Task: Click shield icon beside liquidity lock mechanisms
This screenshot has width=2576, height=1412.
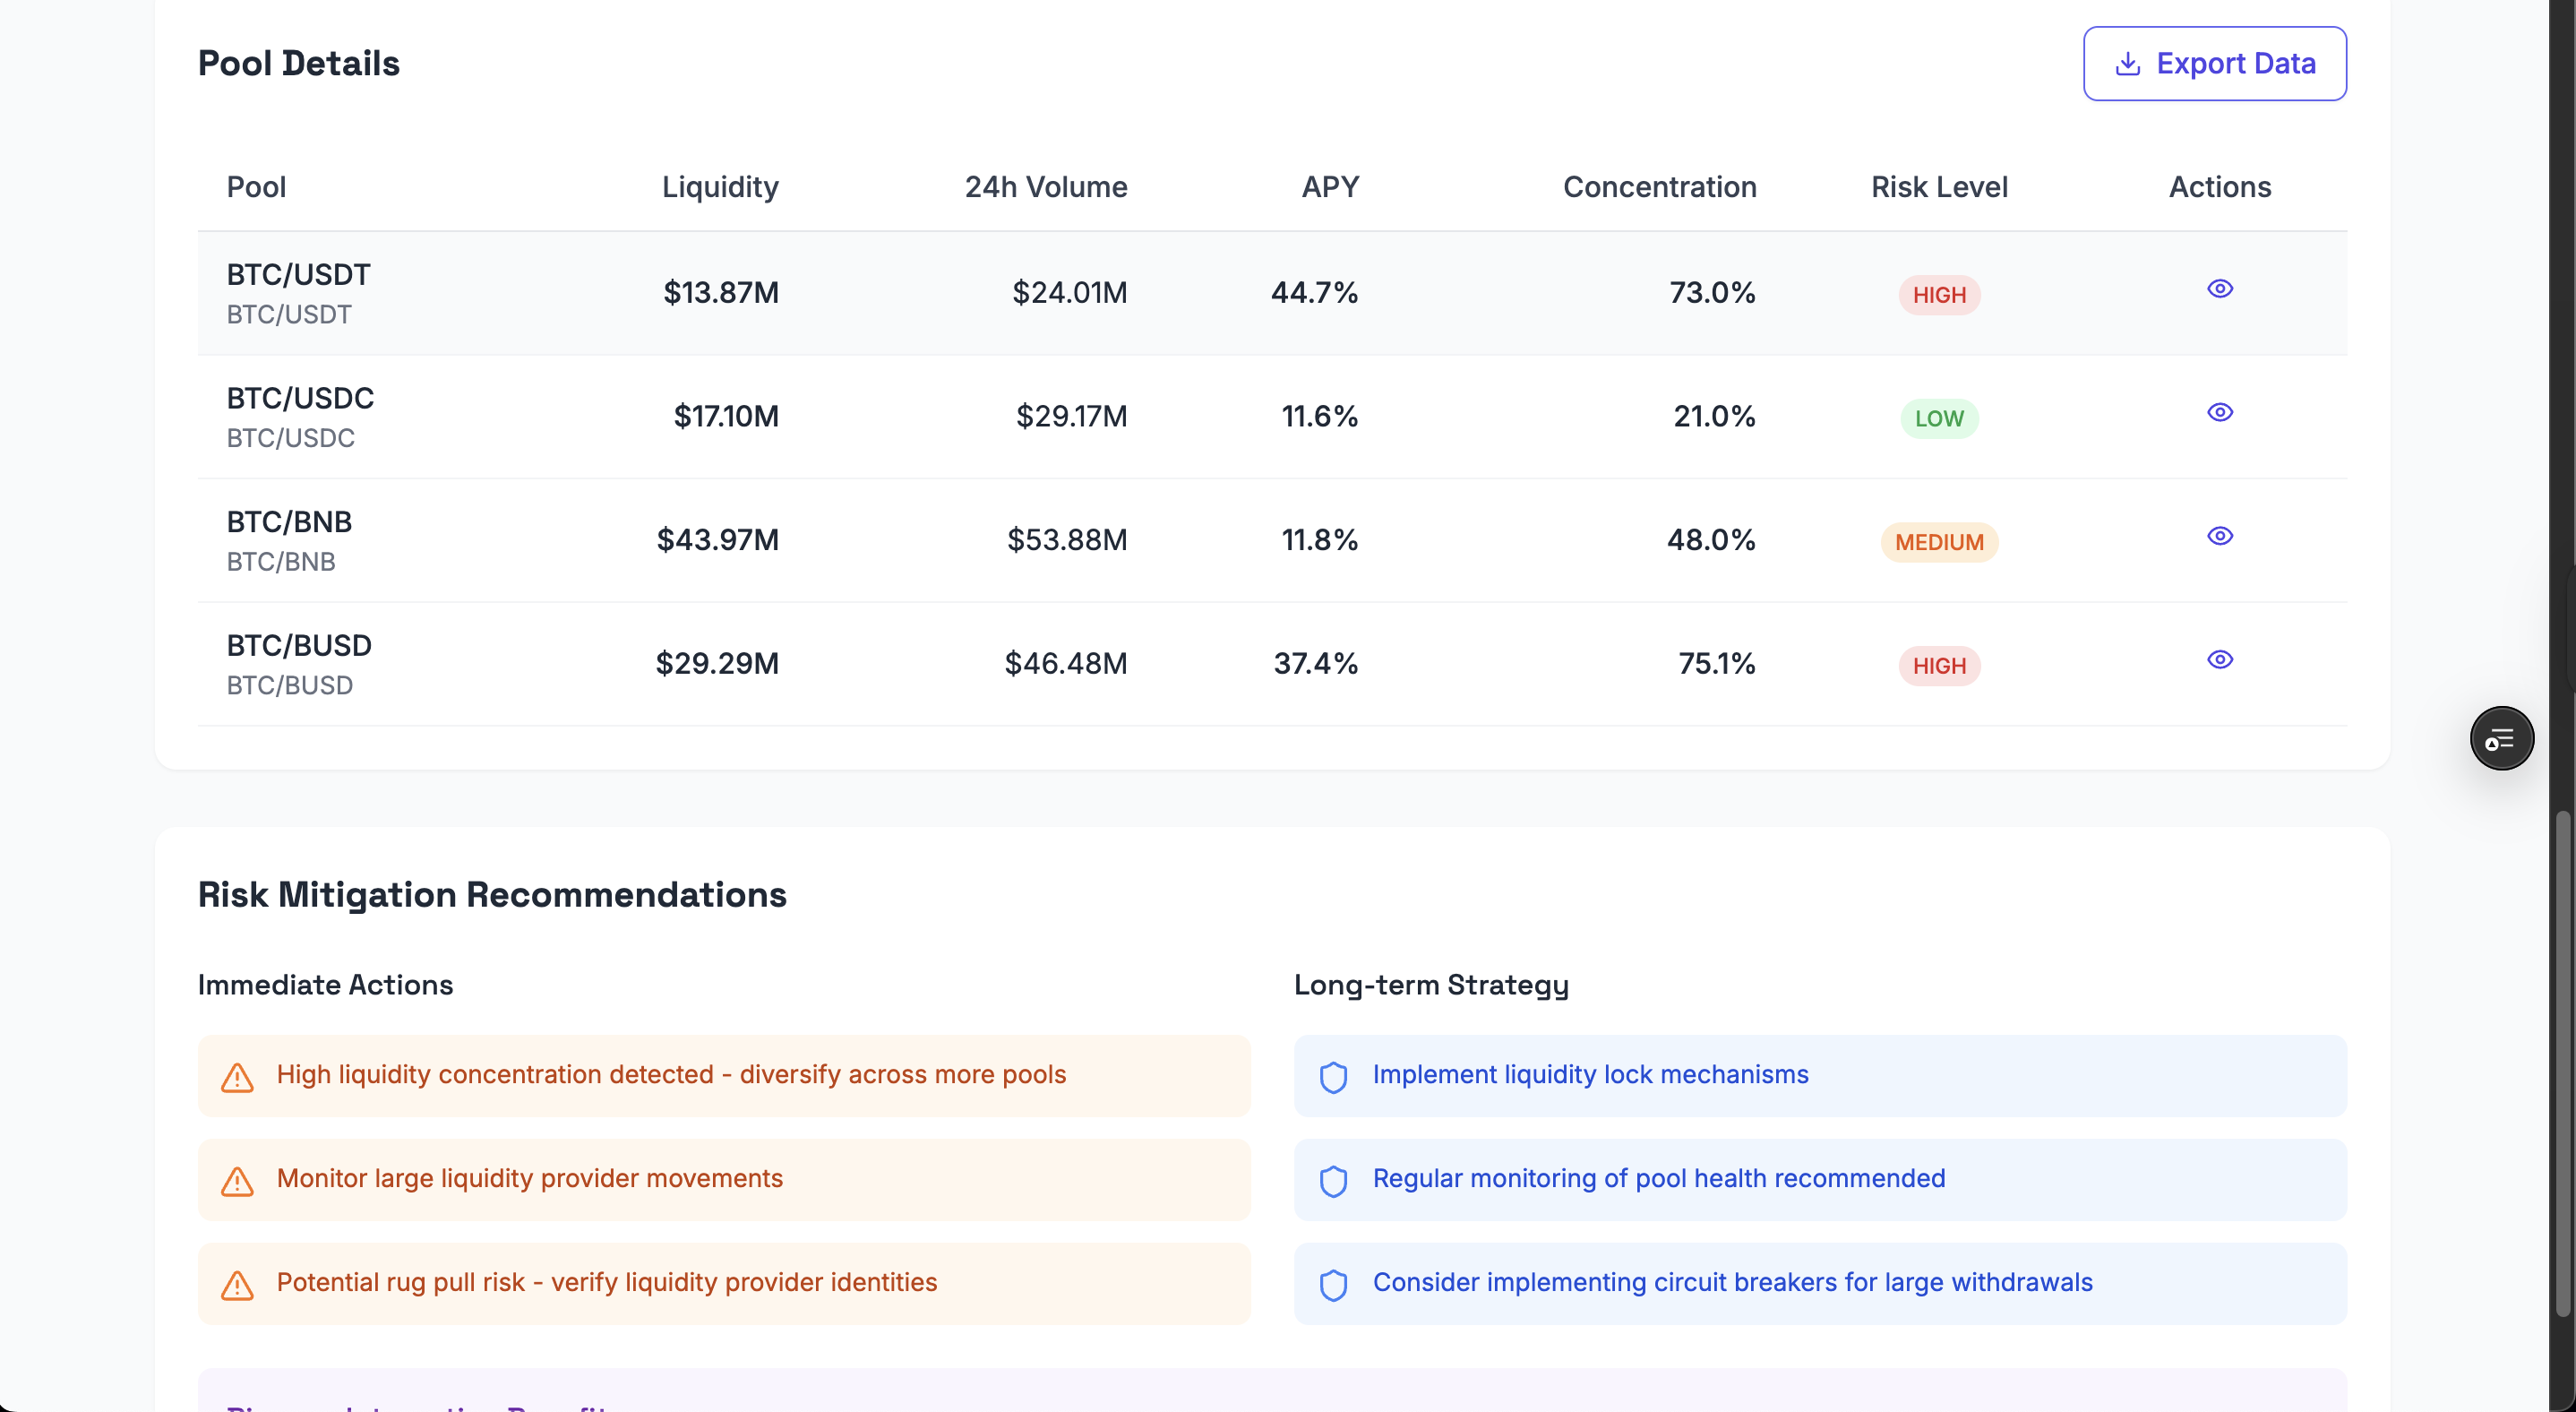Action: 1333,1077
